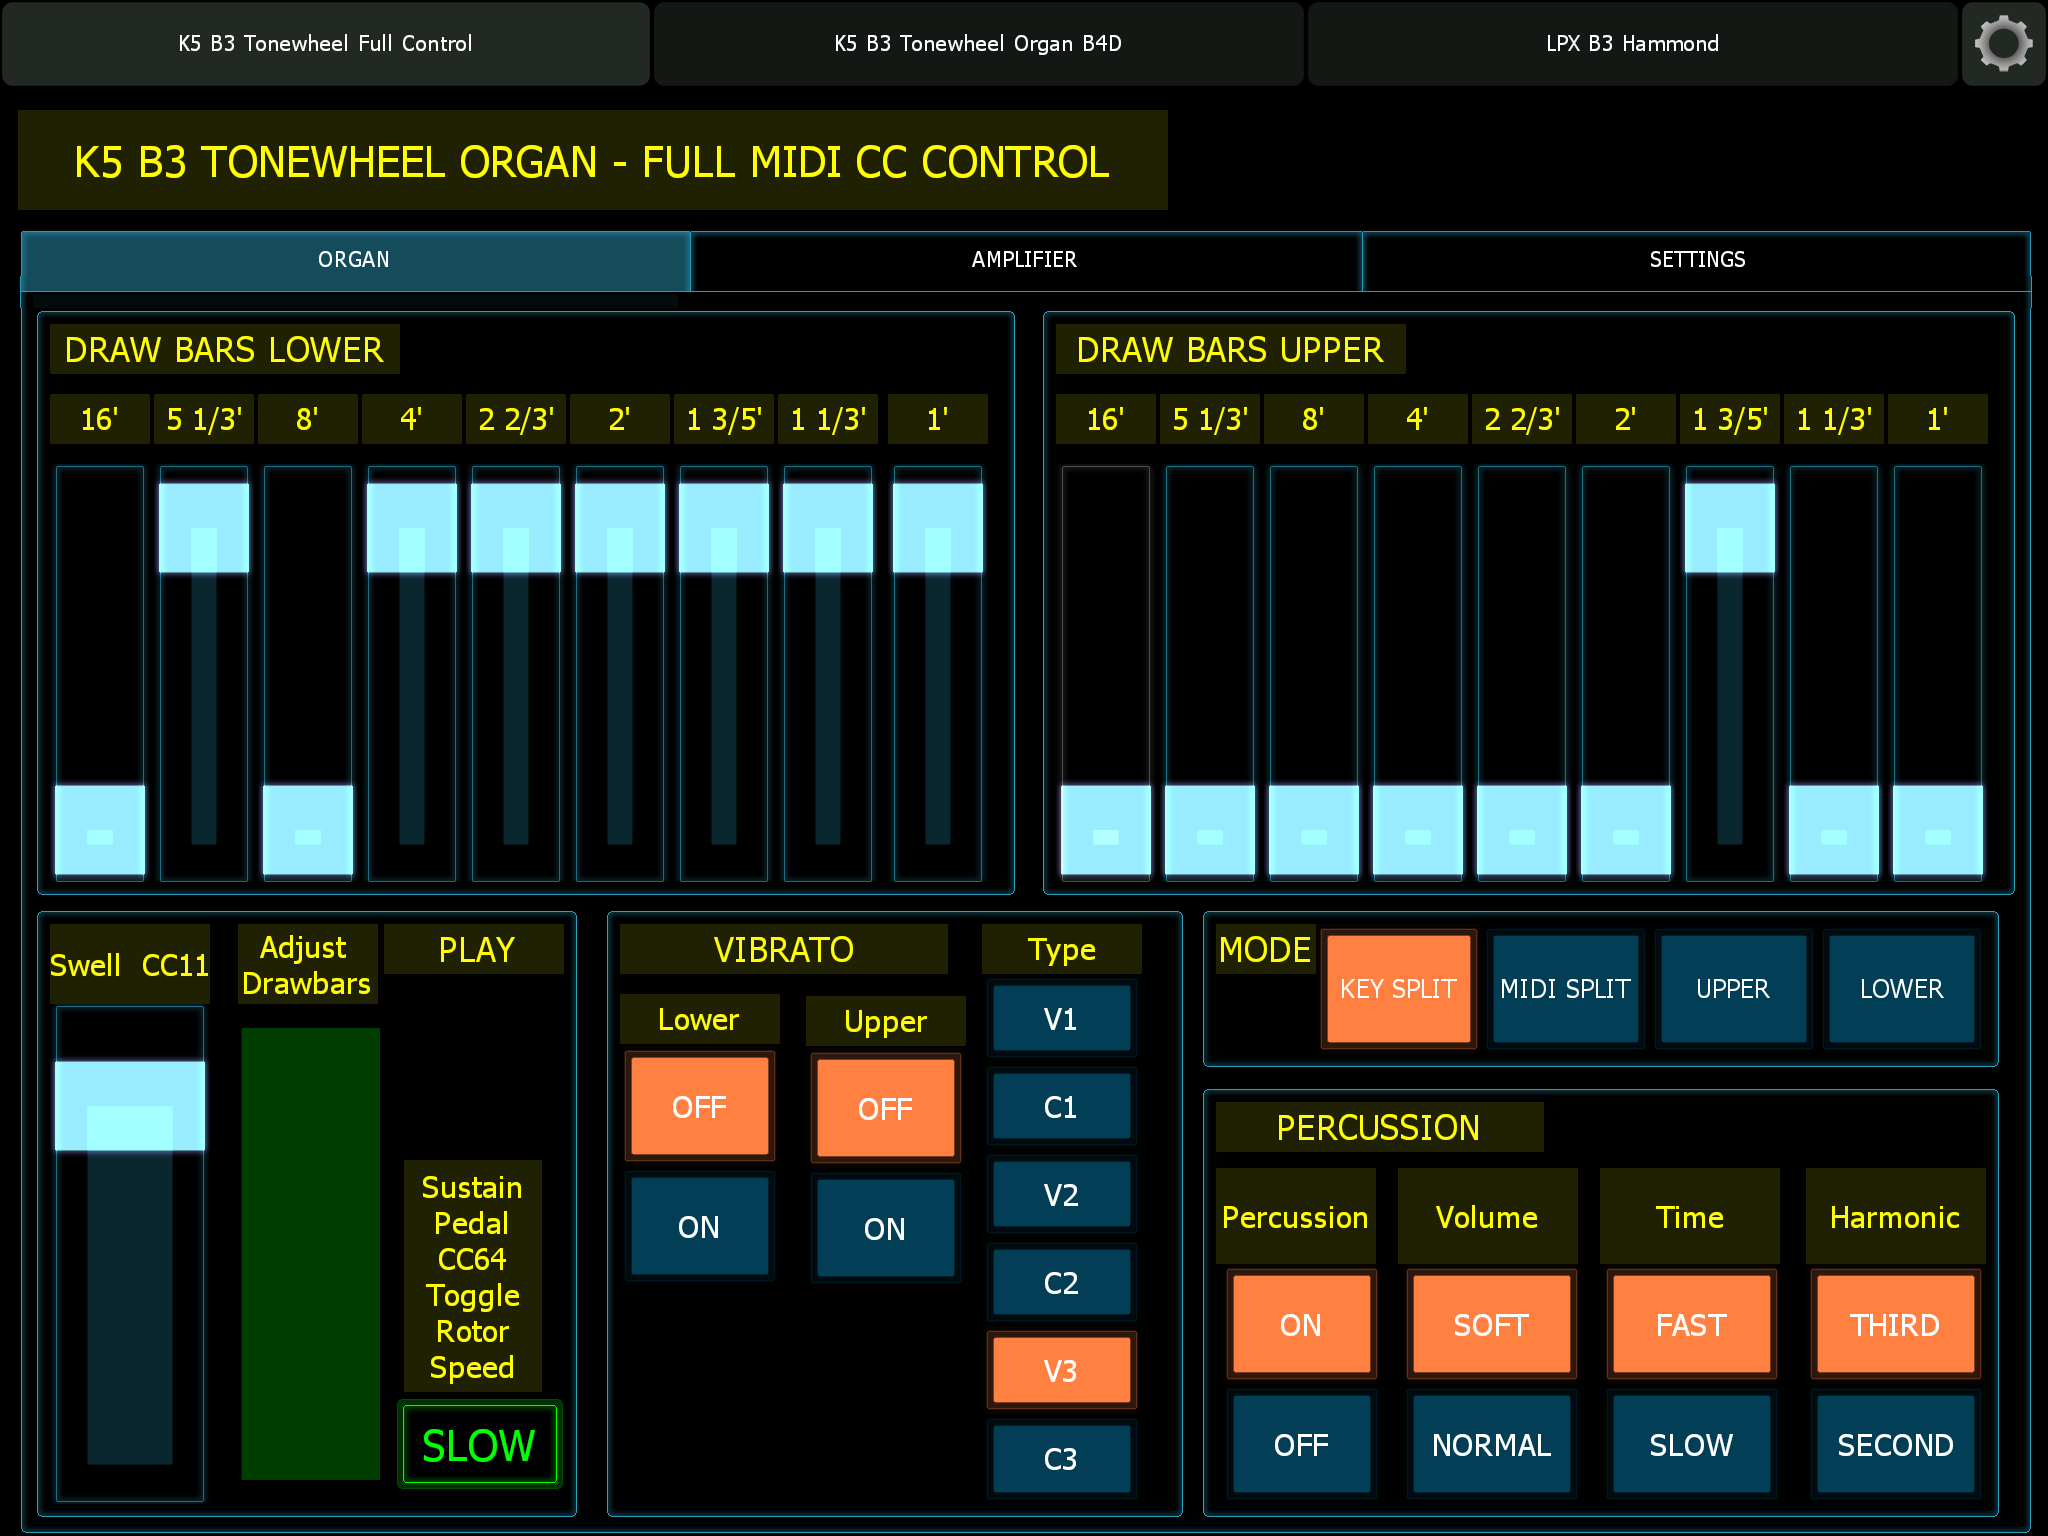Set percussion Harmonic to THIRD
Screen dimensions: 2048x1536
click(1896, 1325)
